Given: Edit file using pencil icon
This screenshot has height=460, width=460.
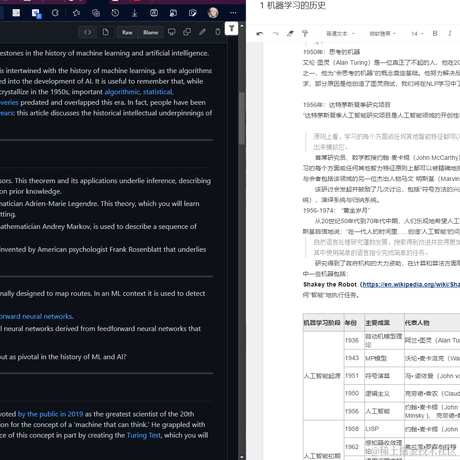Looking at the screenshot, I should coord(202,32).
